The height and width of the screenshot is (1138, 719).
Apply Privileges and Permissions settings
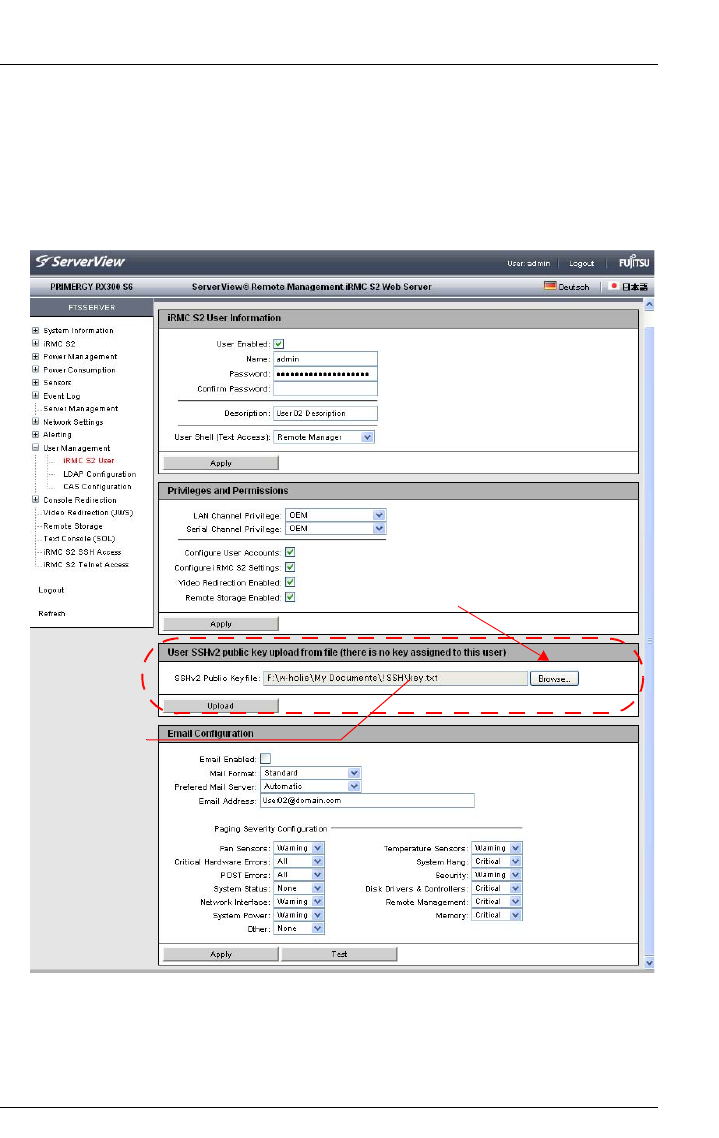(x=221, y=624)
